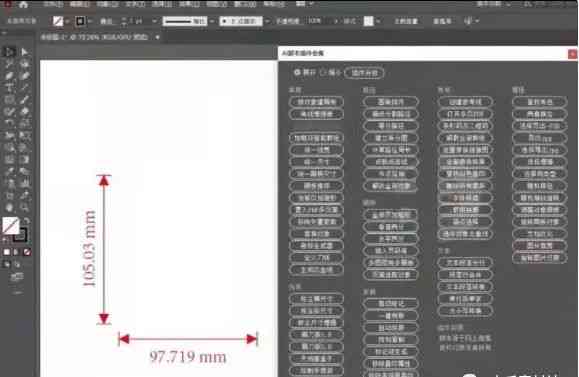The width and height of the screenshot is (579, 377).
Task: Select the Artboard tool
Action: pos(9,196)
